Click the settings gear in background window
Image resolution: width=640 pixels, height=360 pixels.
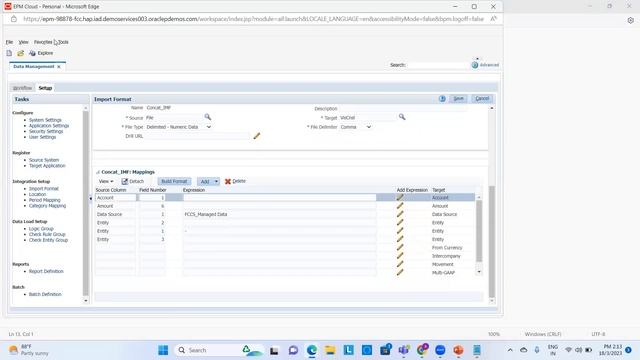(631, 20)
